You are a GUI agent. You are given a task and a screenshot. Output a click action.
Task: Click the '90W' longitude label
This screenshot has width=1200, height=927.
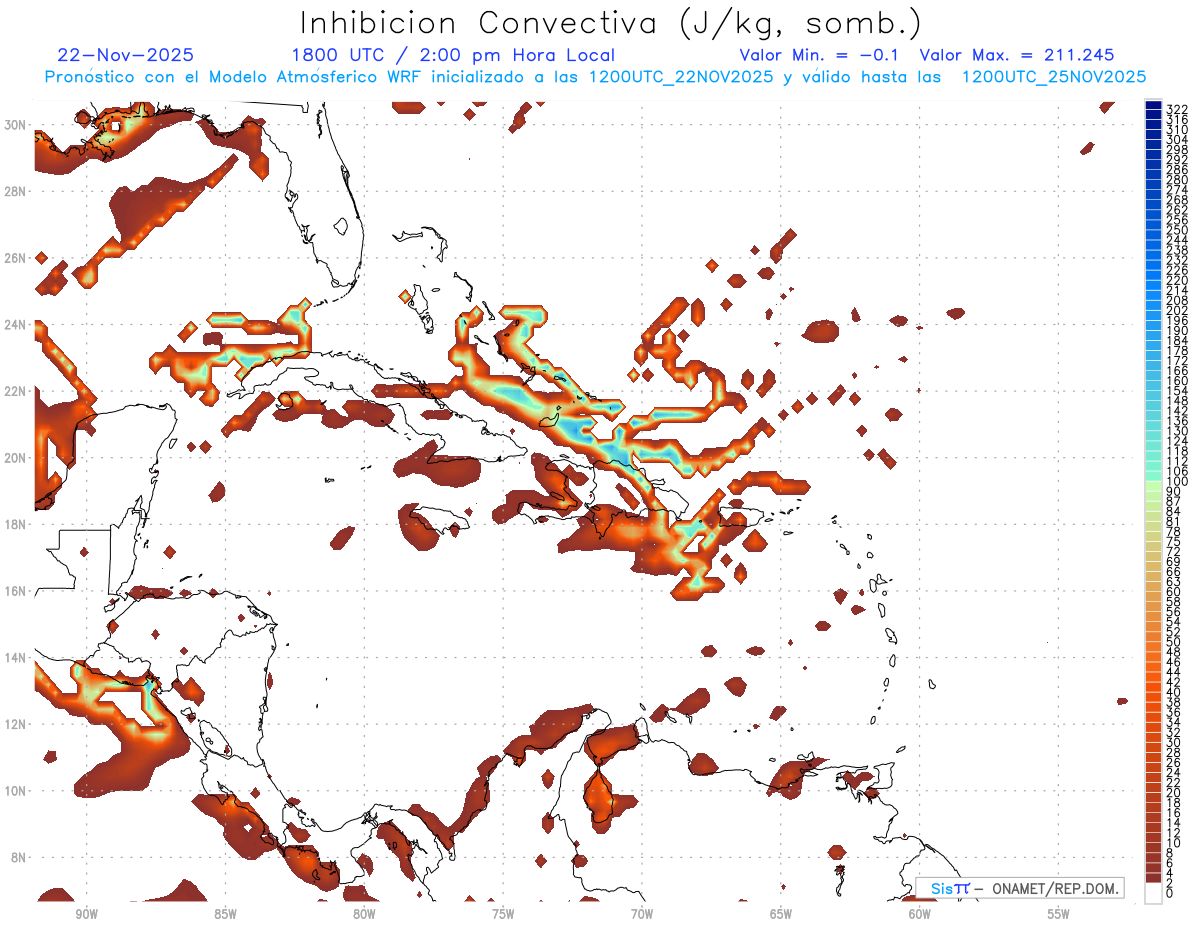(x=87, y=914)
